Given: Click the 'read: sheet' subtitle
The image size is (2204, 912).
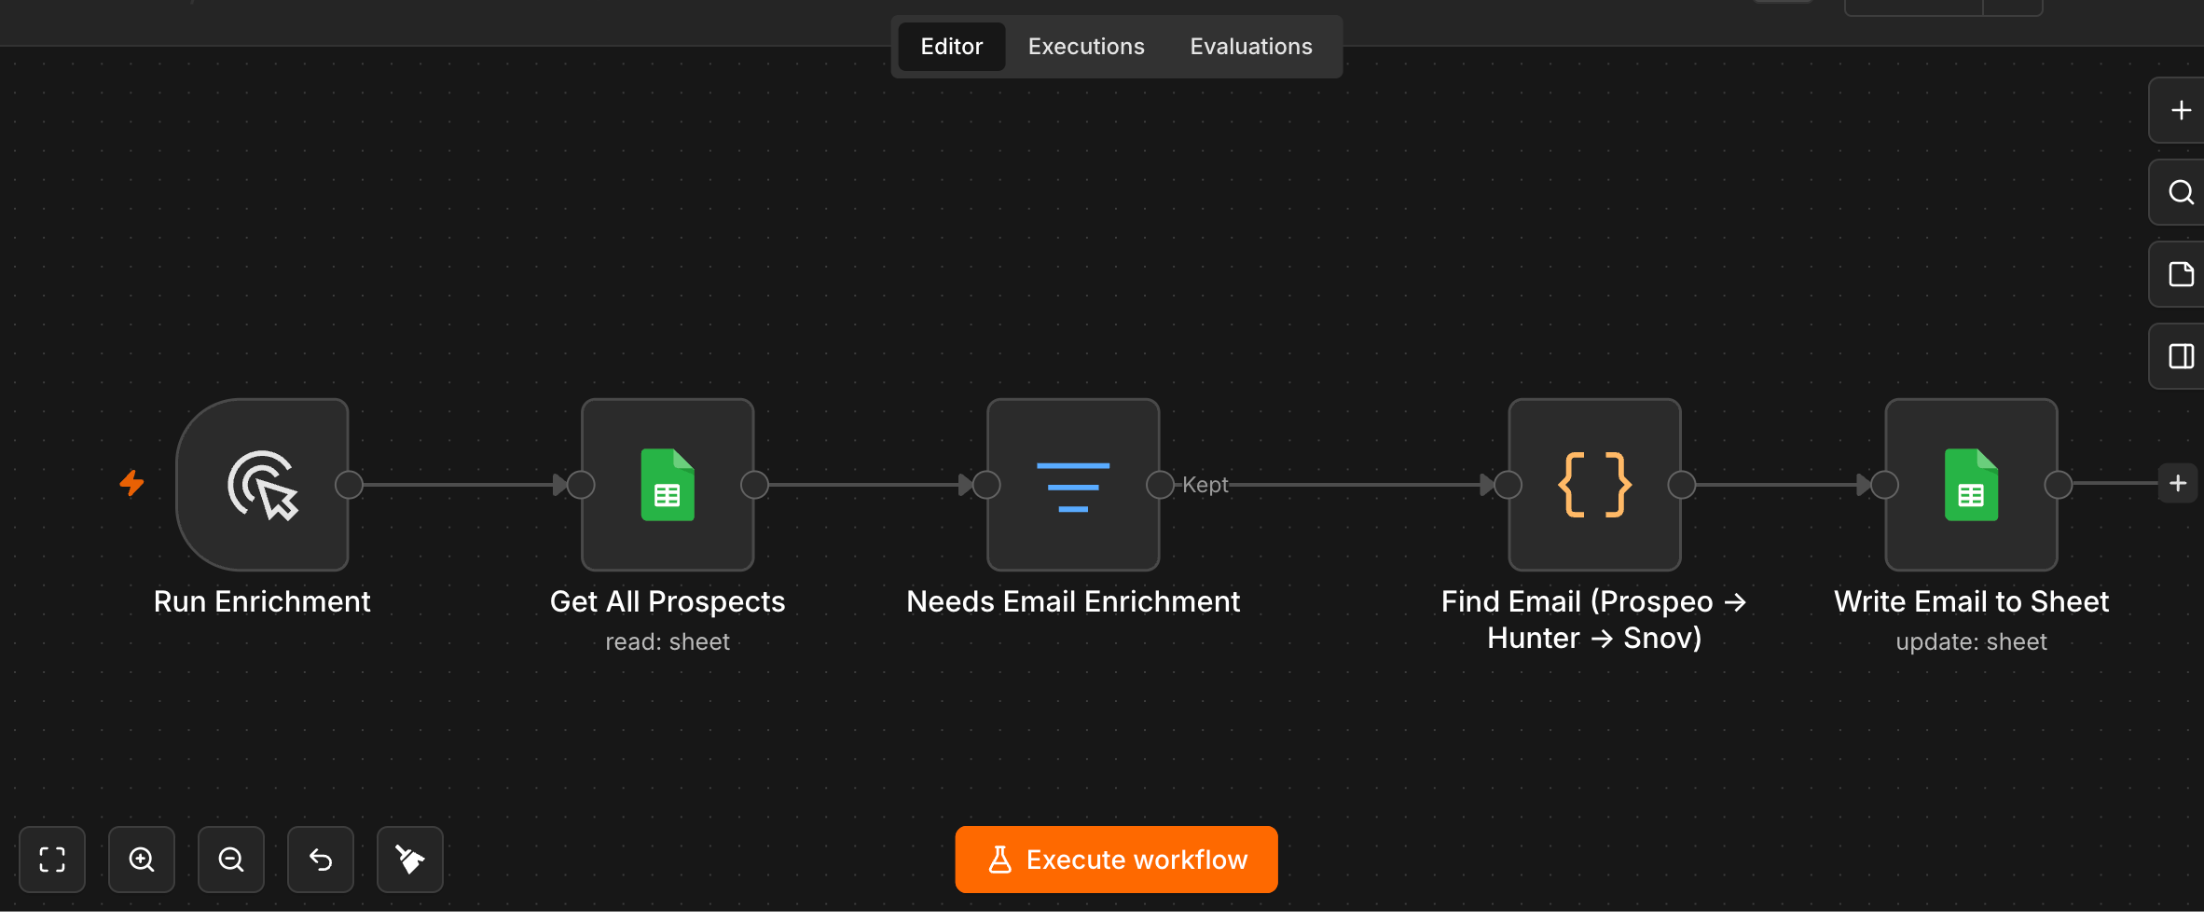Looking at the screenshot, I should [667, 642].
